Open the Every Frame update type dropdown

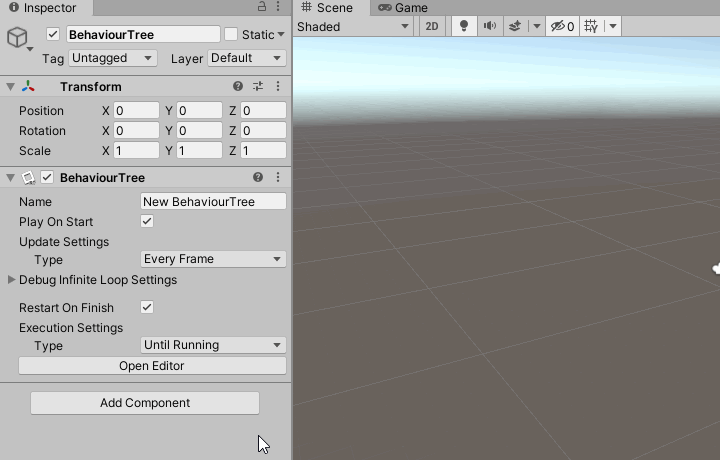click(x=213, y=259)
